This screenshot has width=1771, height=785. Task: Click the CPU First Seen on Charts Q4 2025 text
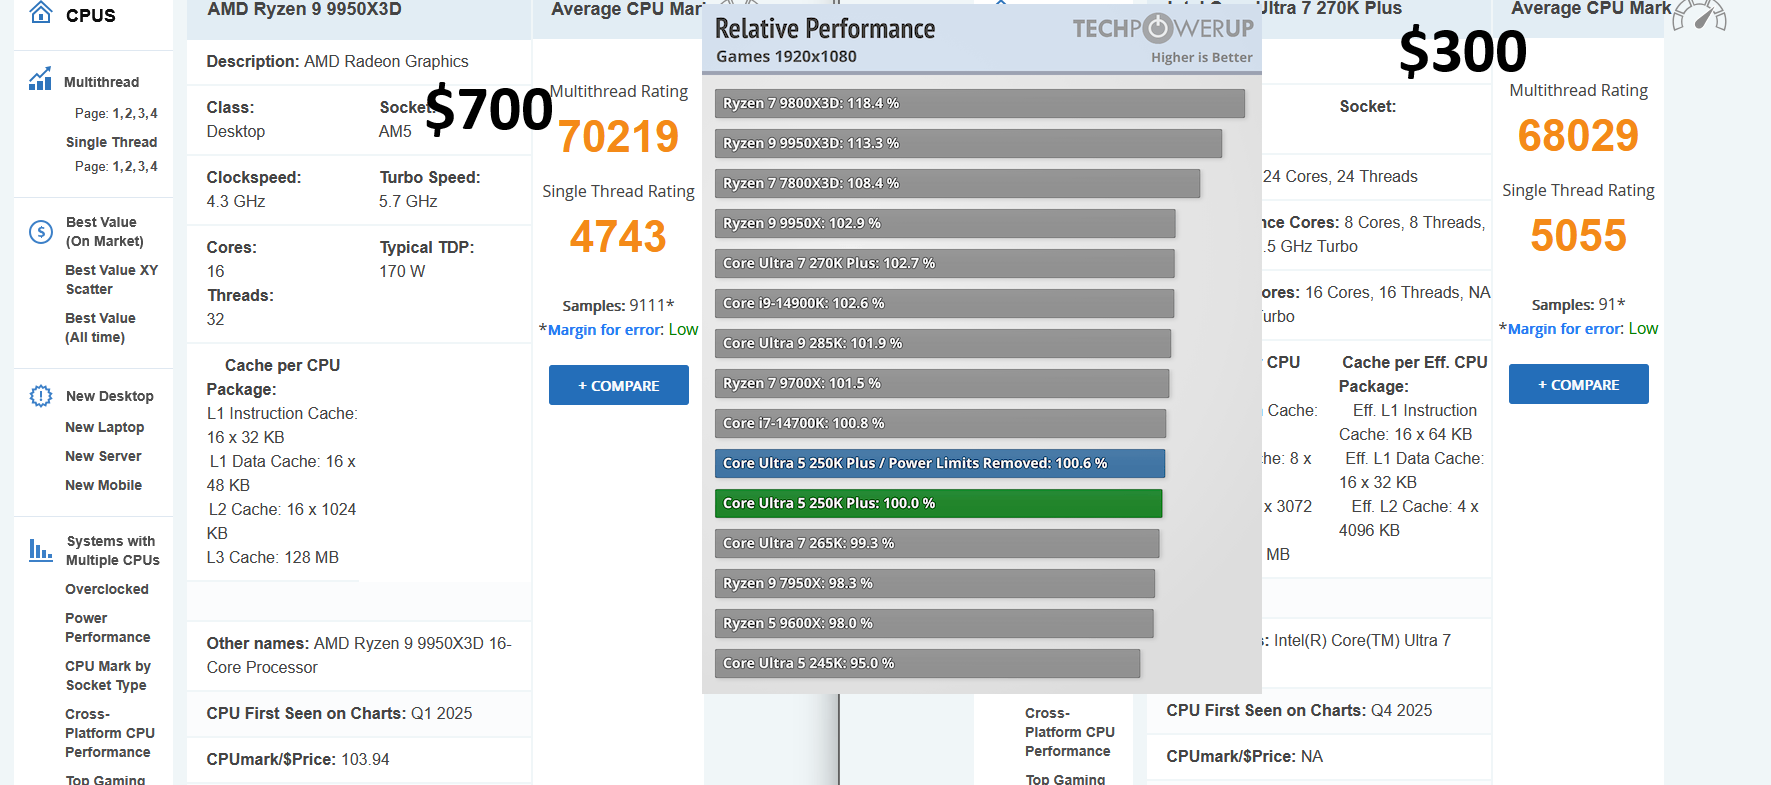point(1299,710)
